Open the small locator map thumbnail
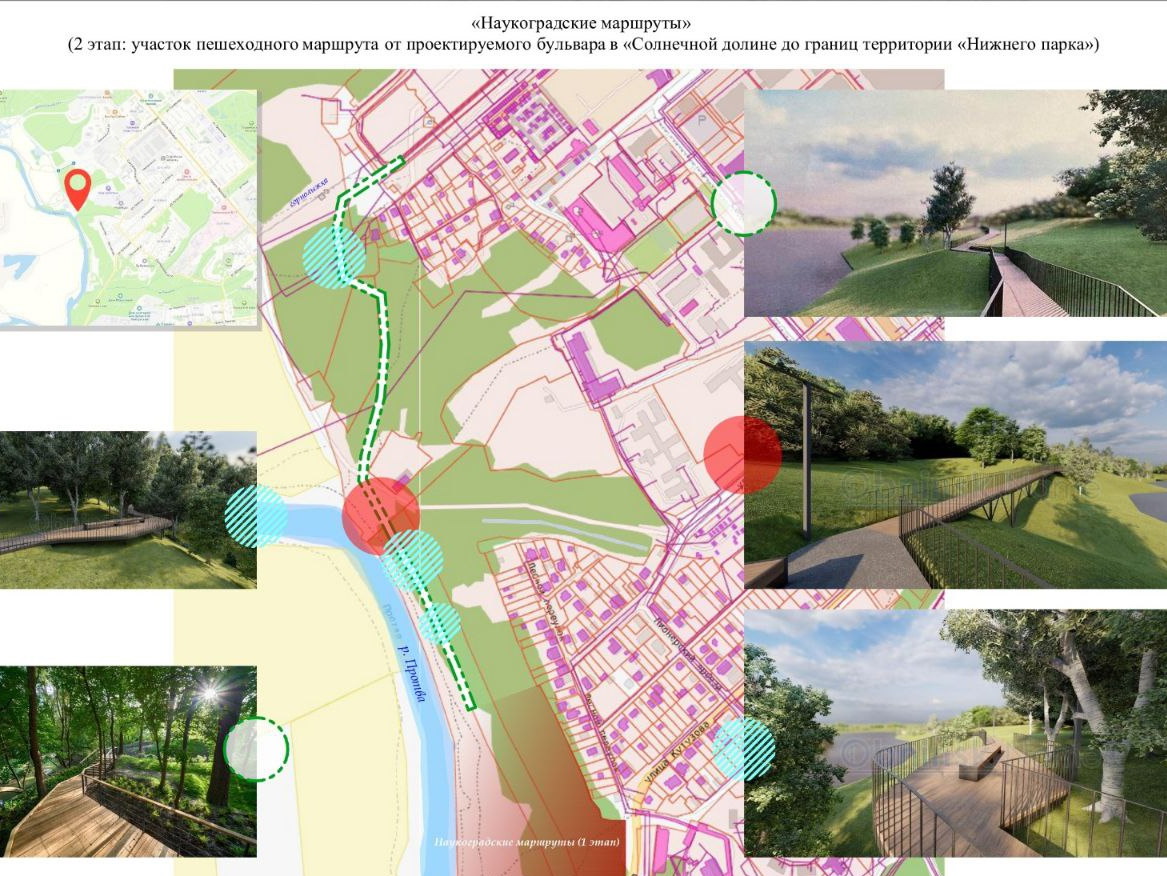 point(128,208)
